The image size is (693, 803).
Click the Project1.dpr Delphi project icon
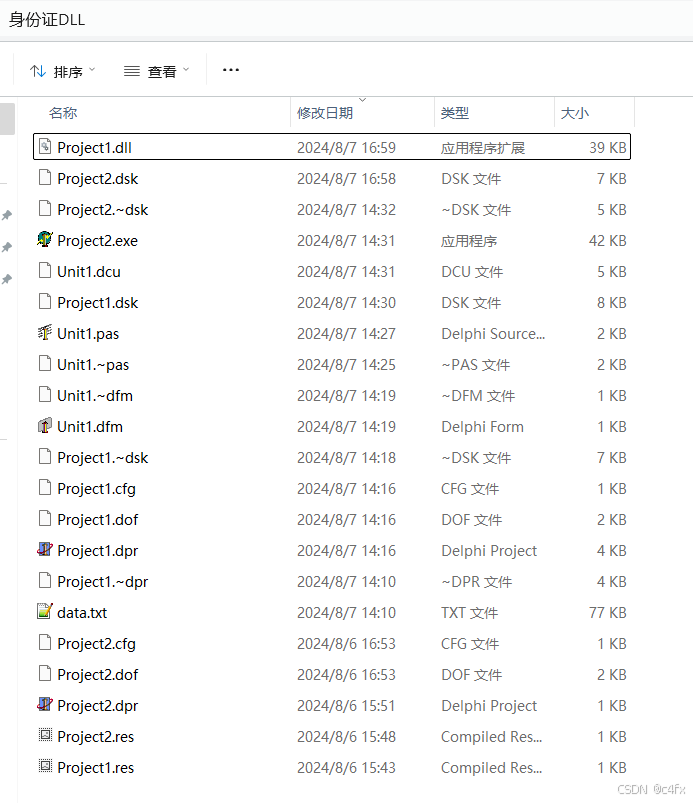(45, 550)
